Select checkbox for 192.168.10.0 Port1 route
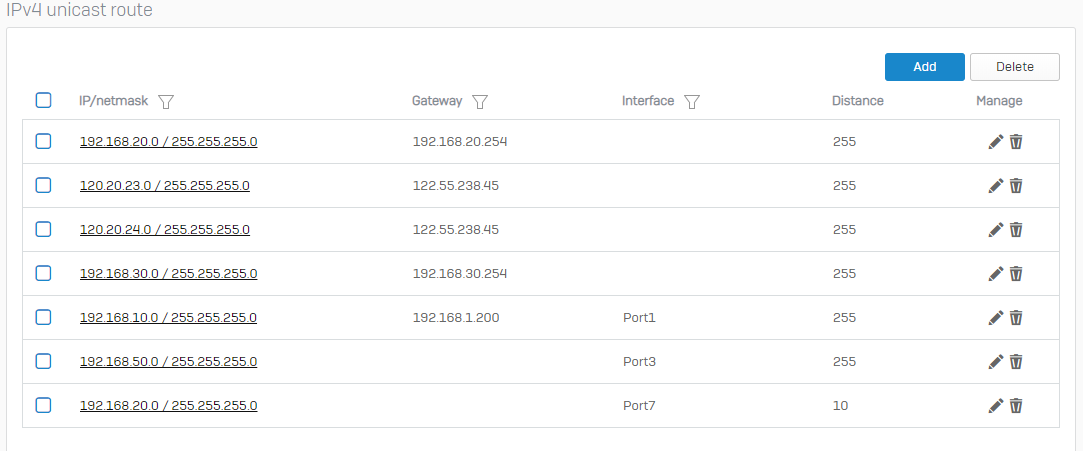The image size is (1083, 451). (x=44, y=317)
